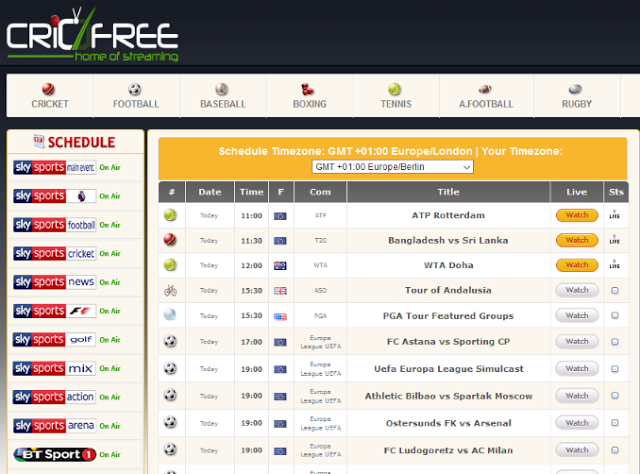Watch Bangladesh vs Sri Lanka
This screenshot has width=640, height=474.
577,240
